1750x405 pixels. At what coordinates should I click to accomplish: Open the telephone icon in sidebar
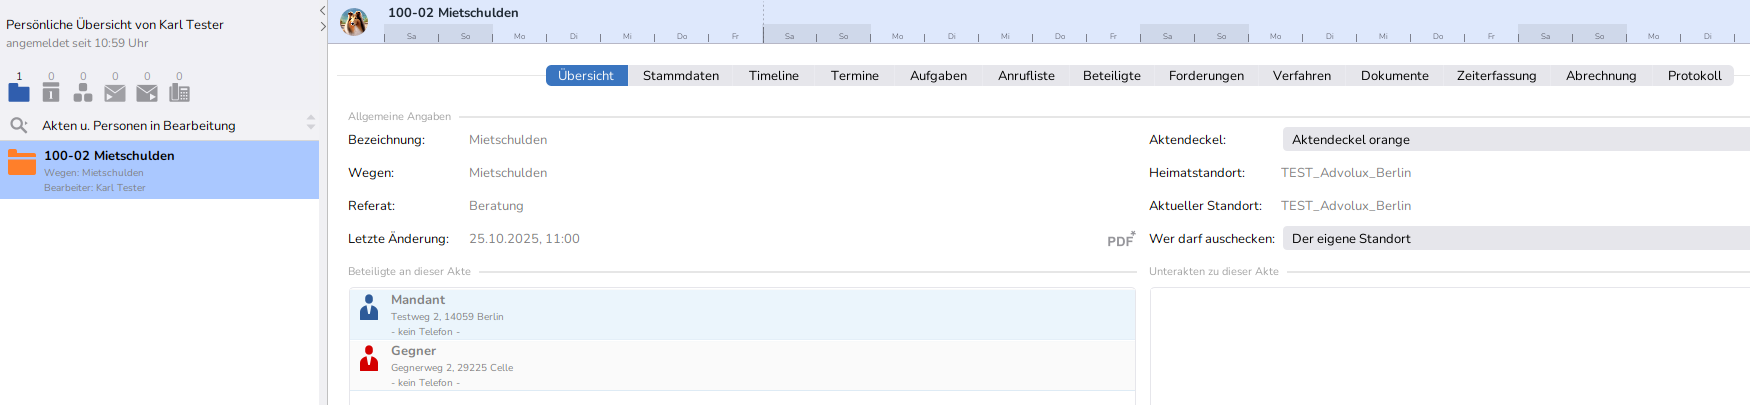[x=179, y=92]
